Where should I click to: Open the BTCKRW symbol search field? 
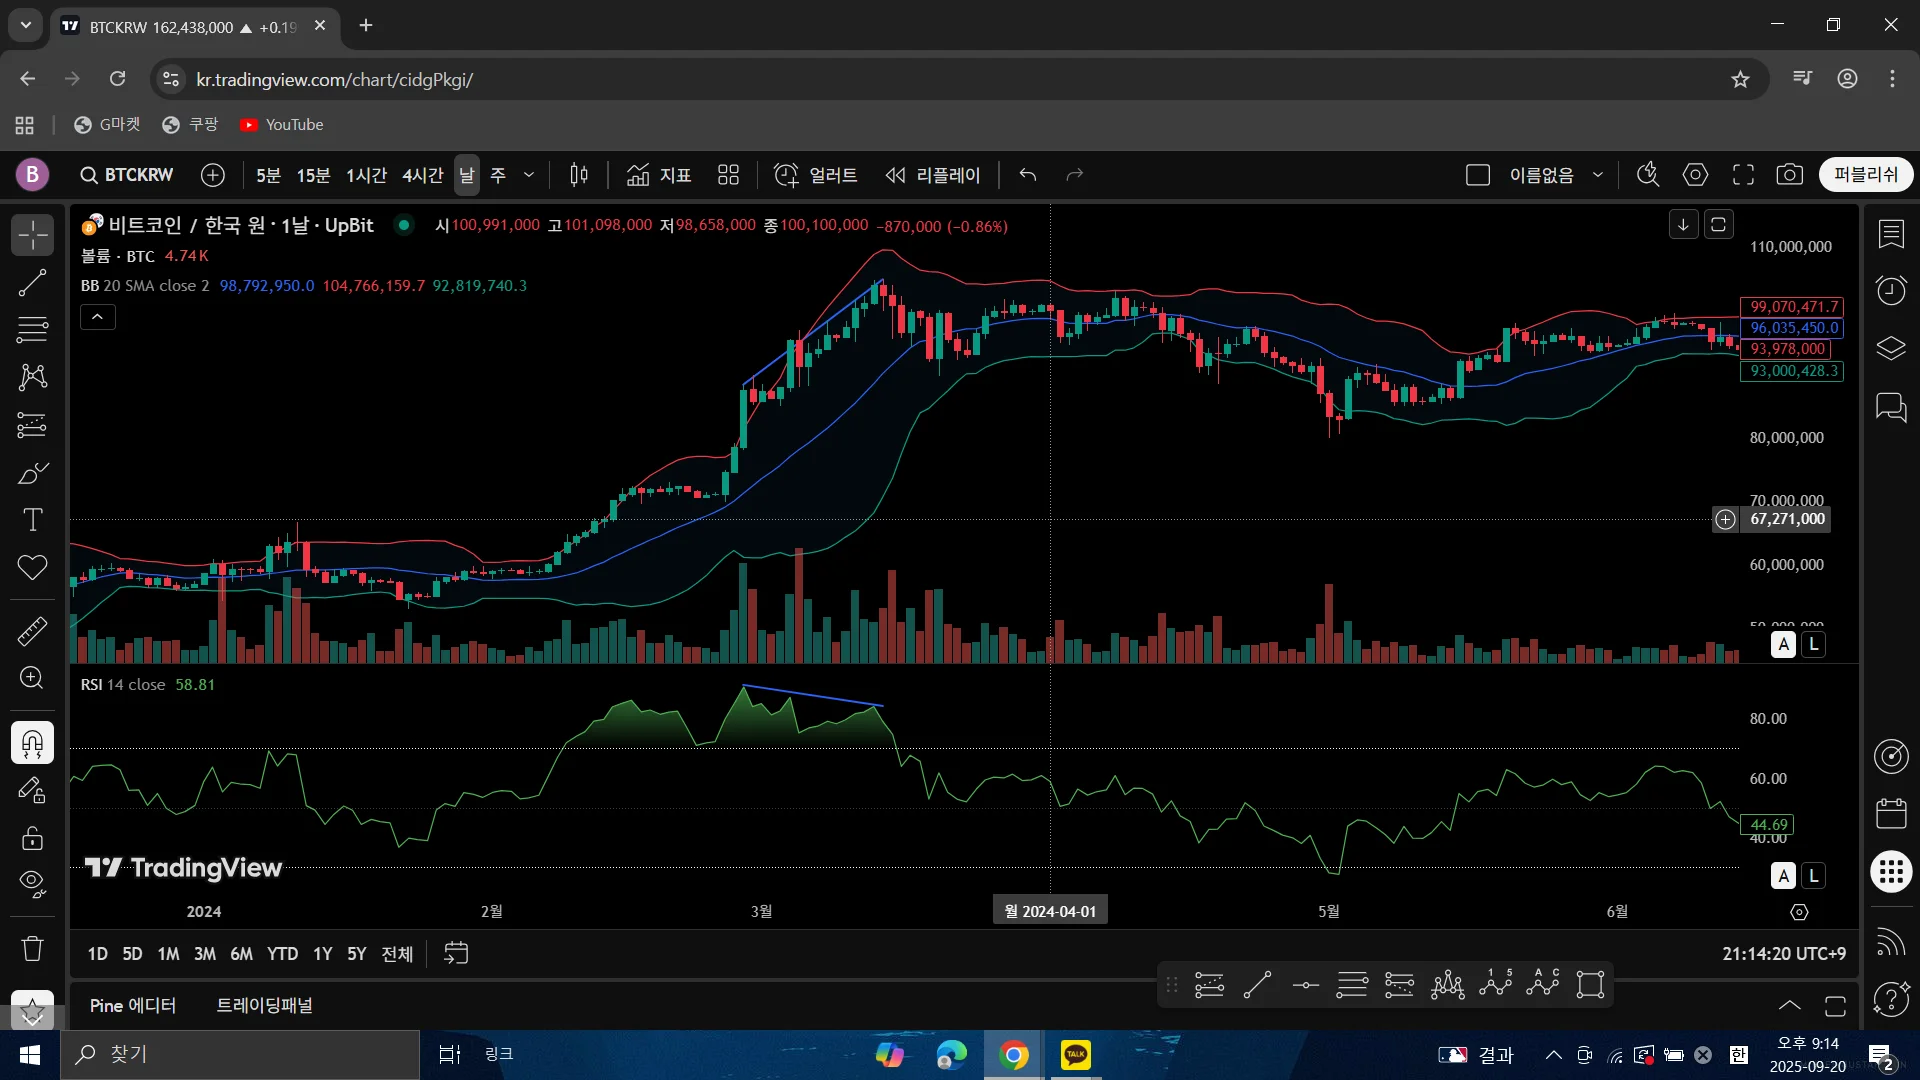[127, 175]
